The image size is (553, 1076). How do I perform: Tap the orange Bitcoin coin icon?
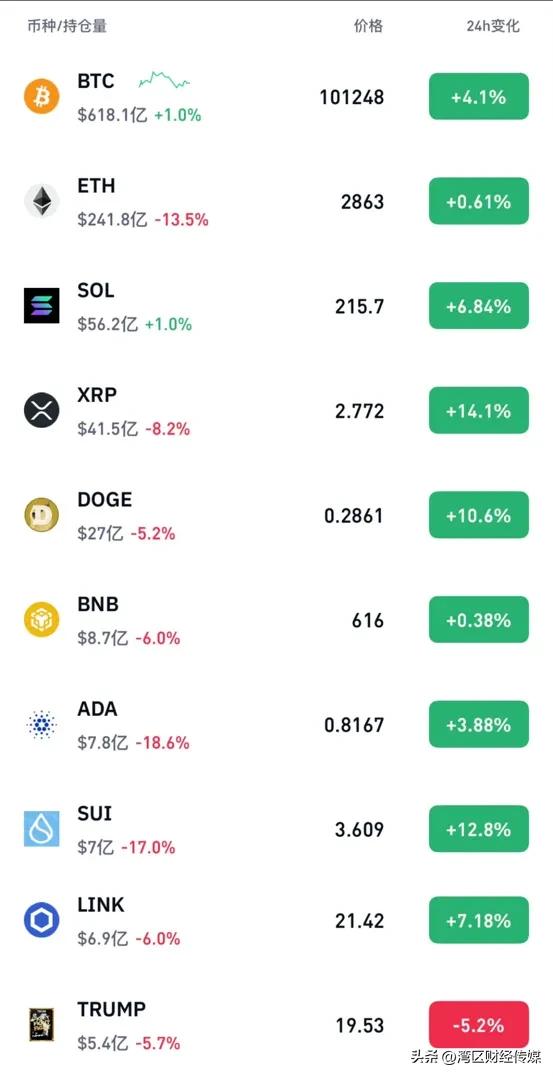pyautogui.click(x=42, y=96)
